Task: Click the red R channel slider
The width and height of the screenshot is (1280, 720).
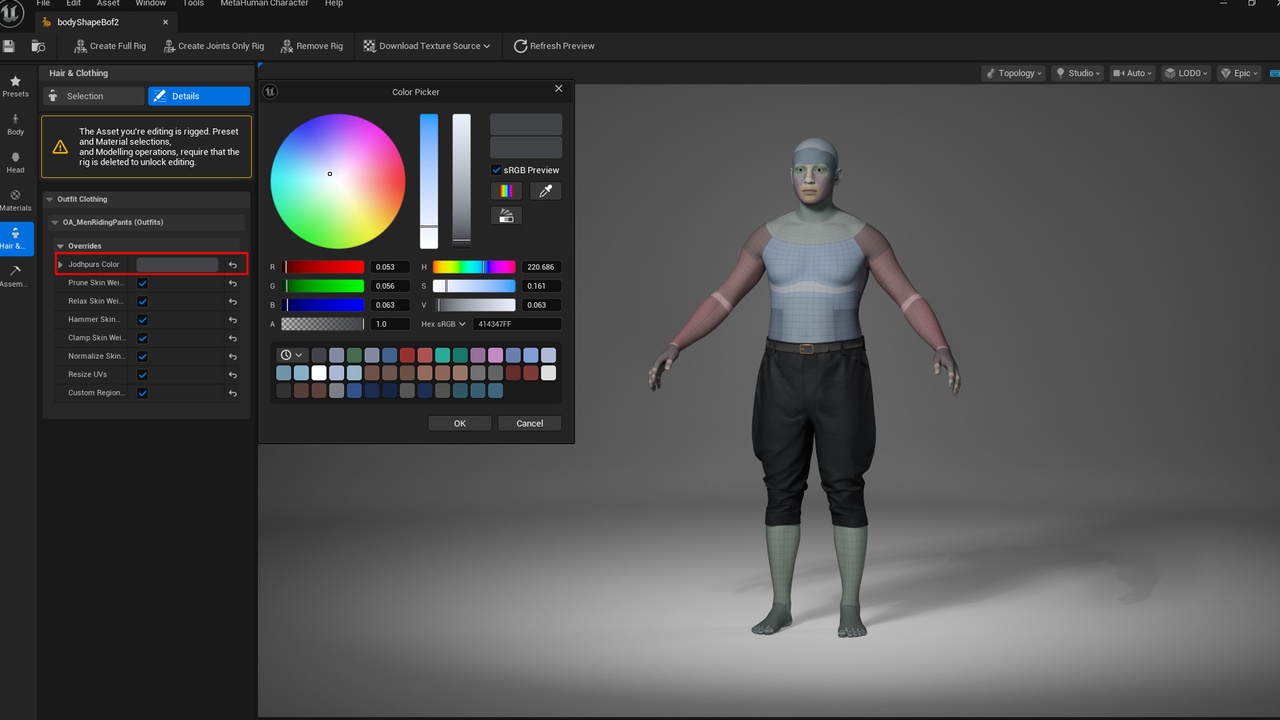Action: (x=324, y=267)
